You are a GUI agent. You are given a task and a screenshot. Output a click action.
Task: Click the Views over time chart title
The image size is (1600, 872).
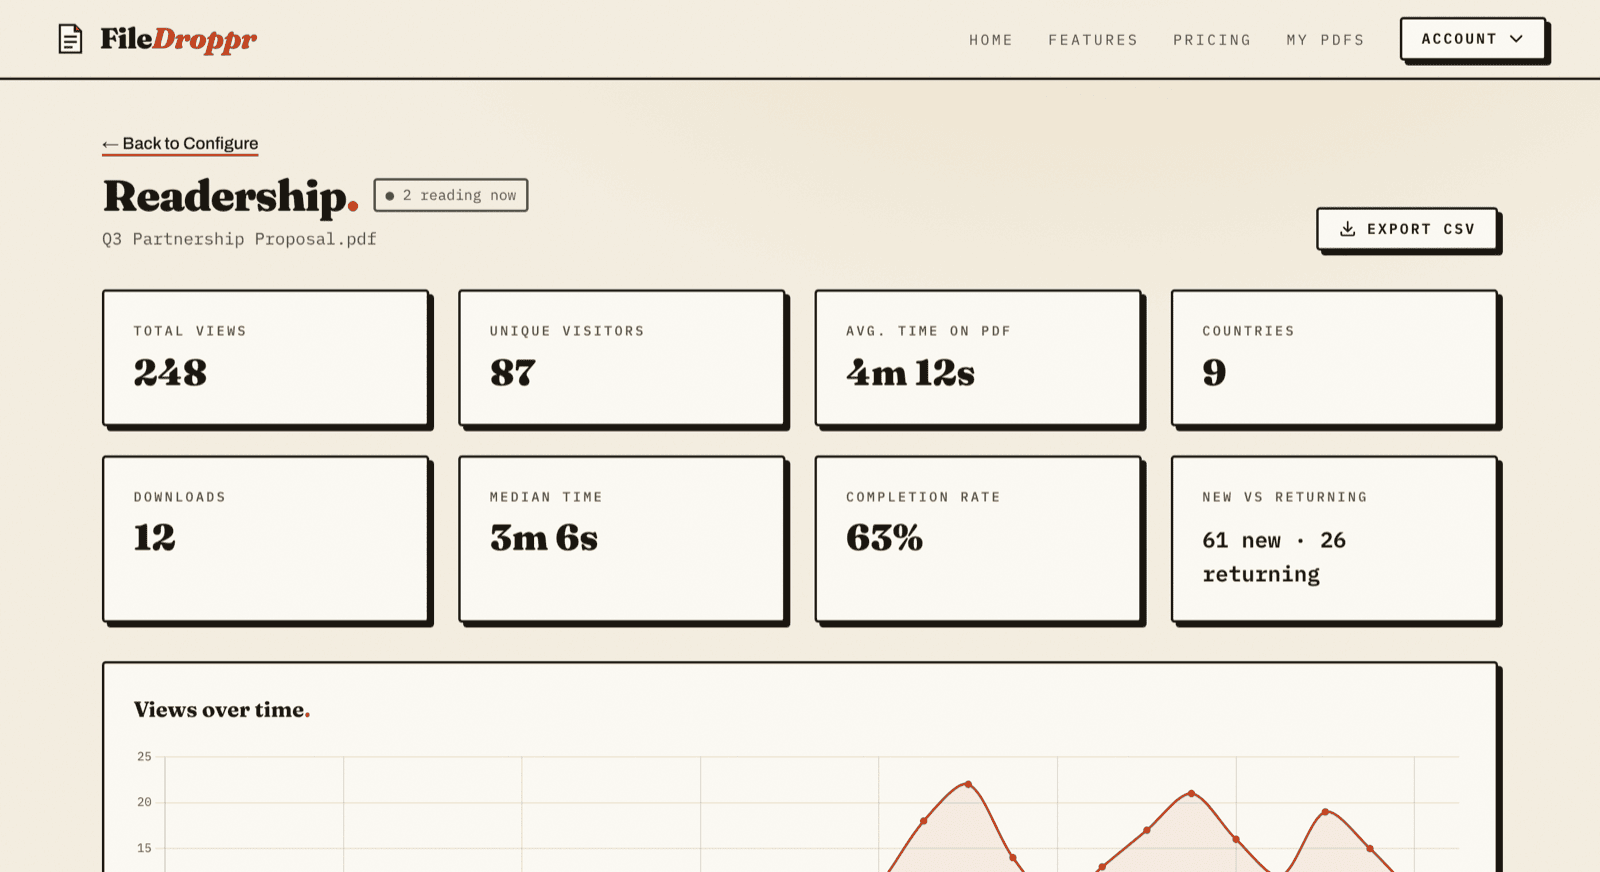click(222, 710)
